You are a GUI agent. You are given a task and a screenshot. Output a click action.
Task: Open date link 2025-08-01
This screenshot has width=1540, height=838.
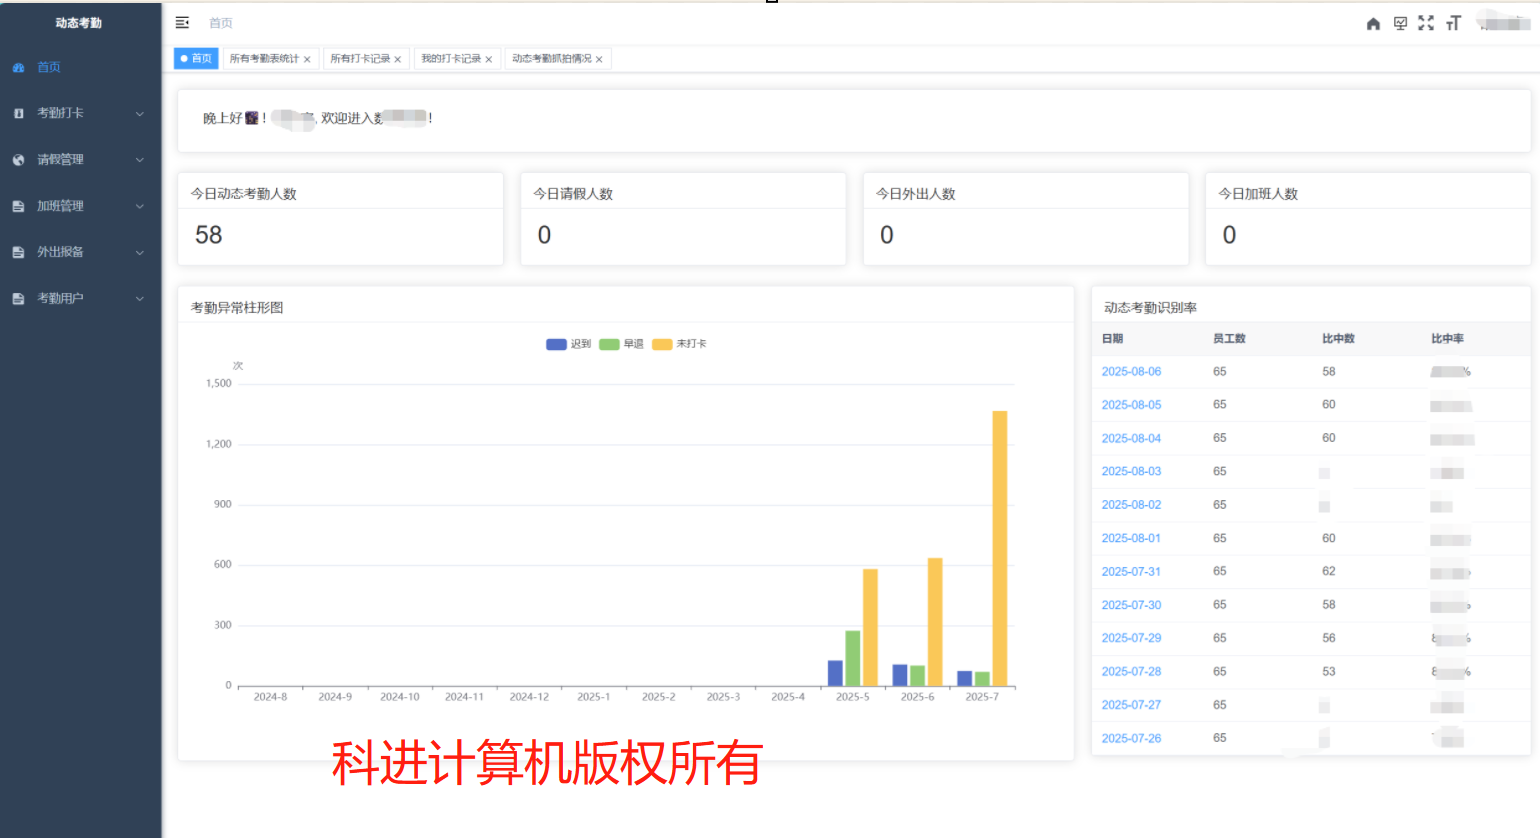[x=1131, y=538]
